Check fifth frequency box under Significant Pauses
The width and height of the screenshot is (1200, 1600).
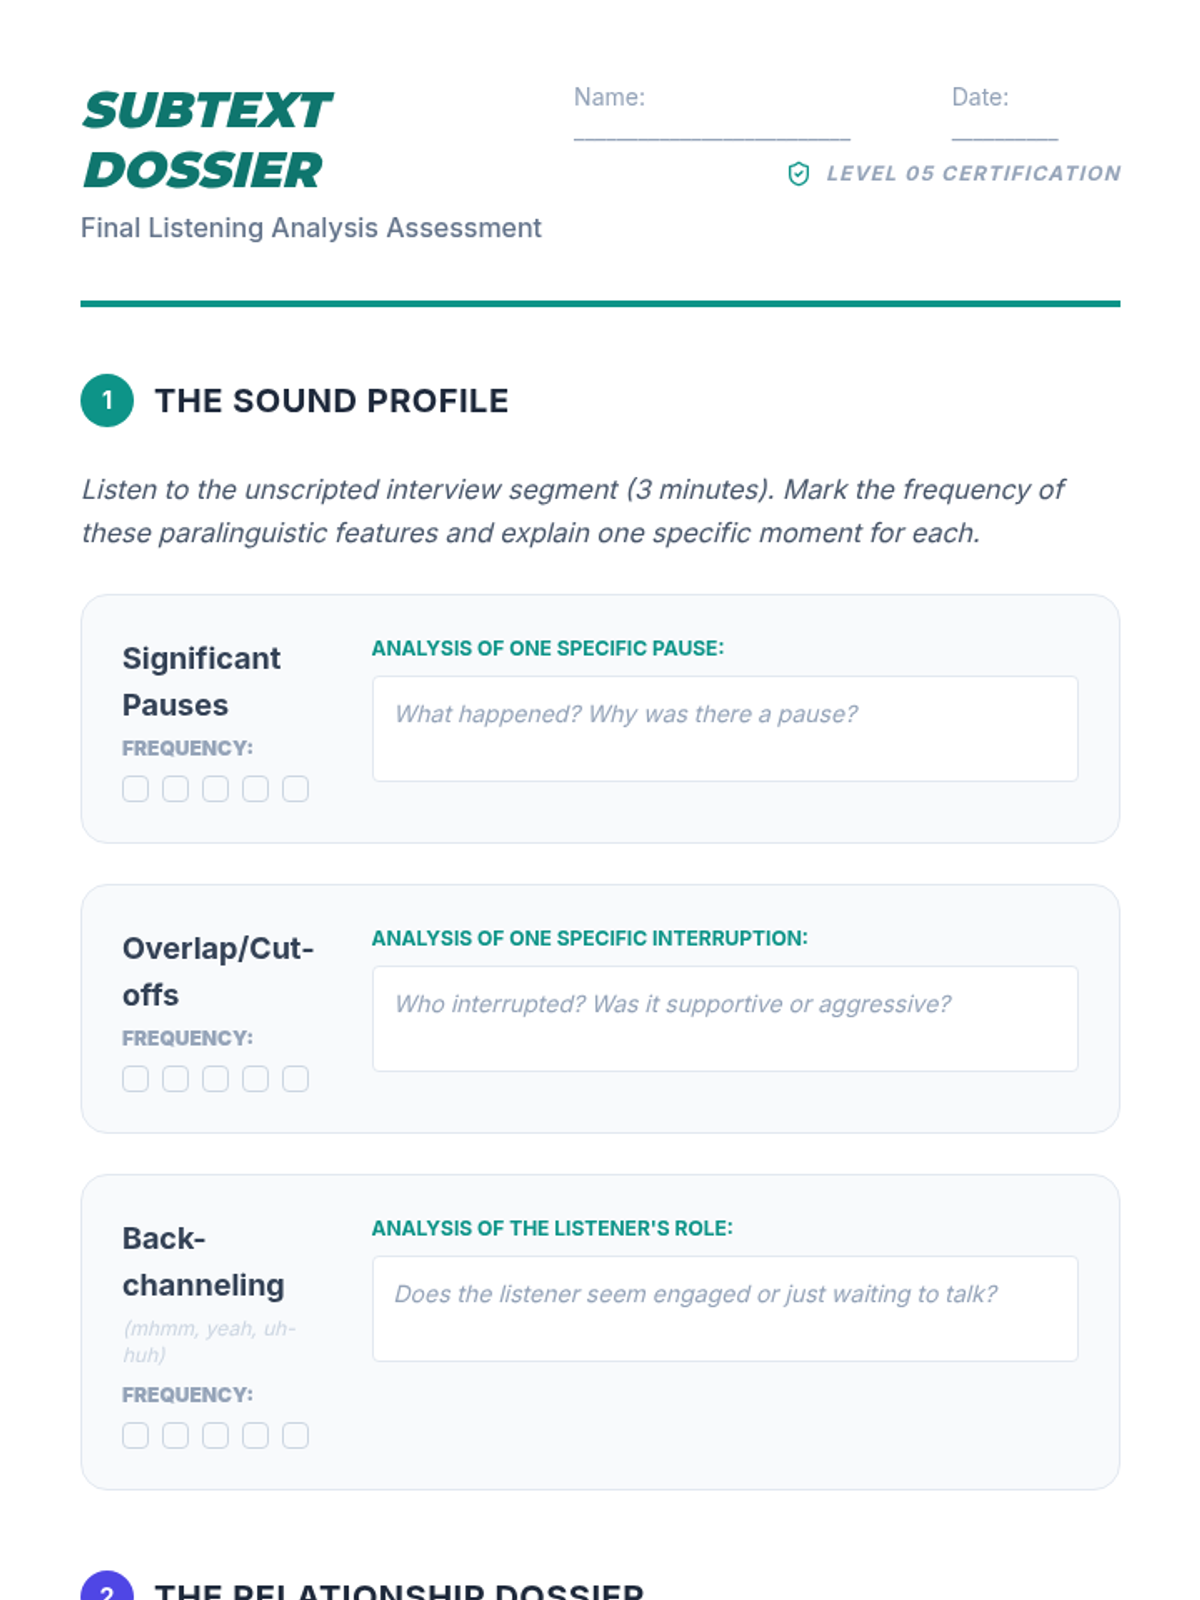pyautogui.click(x=295, y=789)
